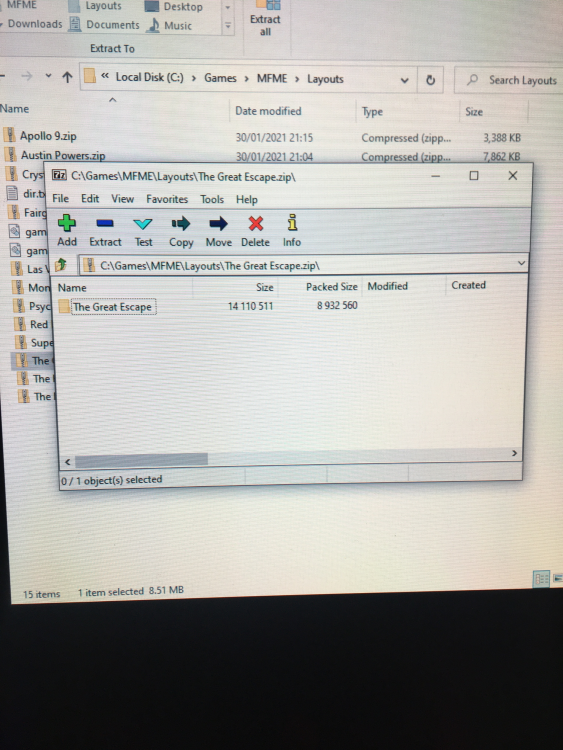
Task: Click the 7-Zip horizontal scrollbar thumb
Action: [x=141, y=460]
